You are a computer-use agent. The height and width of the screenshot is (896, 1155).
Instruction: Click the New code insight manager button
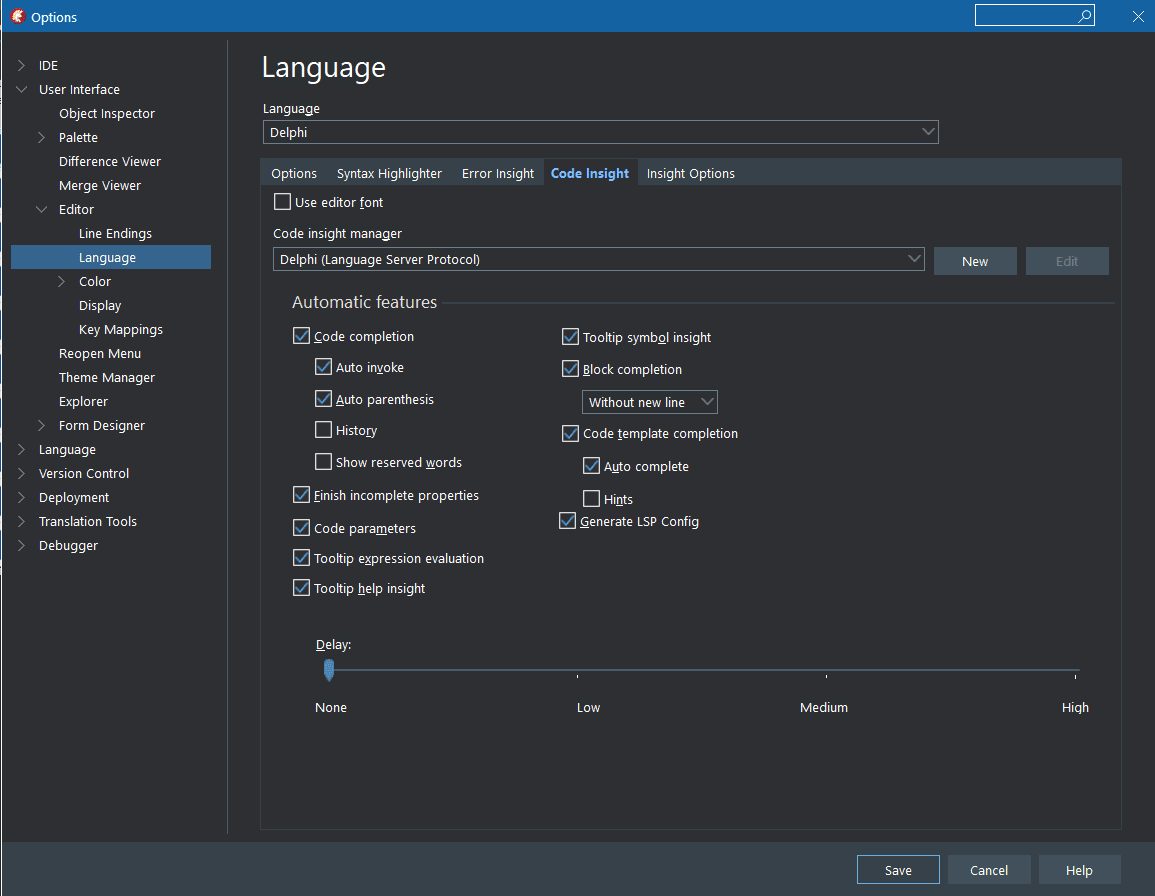pyautogui.click(x=974, y=260)
